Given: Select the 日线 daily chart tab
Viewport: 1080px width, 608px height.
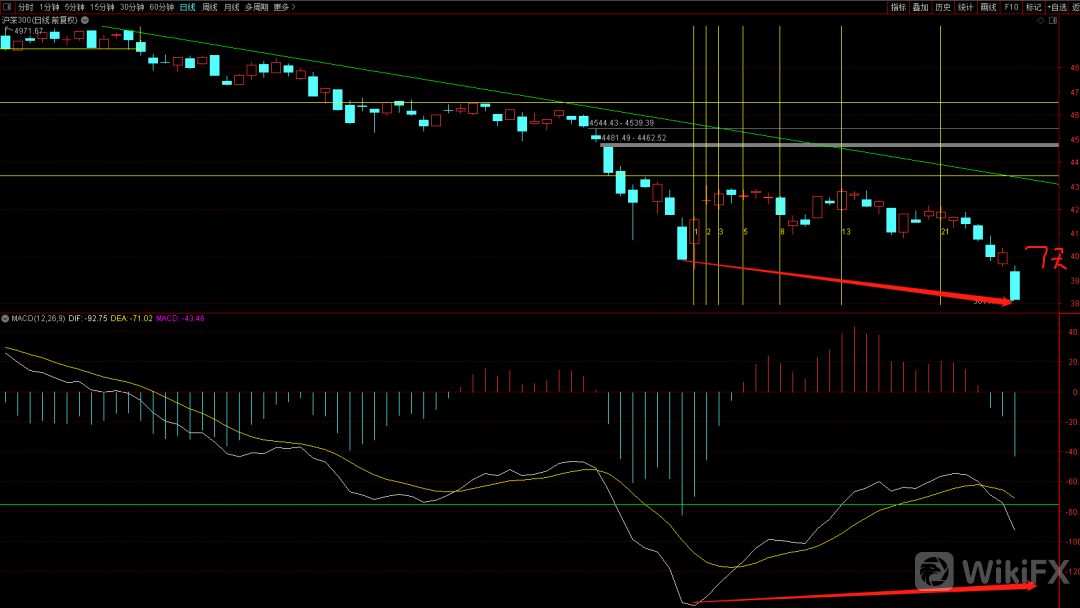Looking at the screenshot, I should pos(187,7).
